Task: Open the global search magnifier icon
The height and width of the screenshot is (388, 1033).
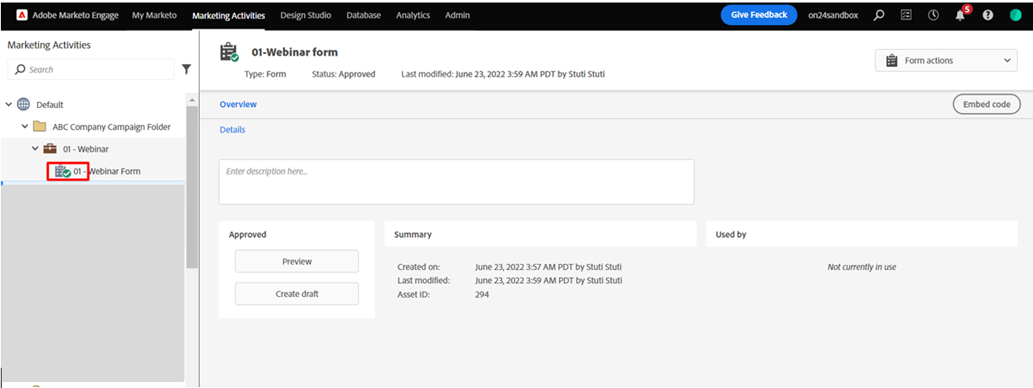Action: coord(879,15)
